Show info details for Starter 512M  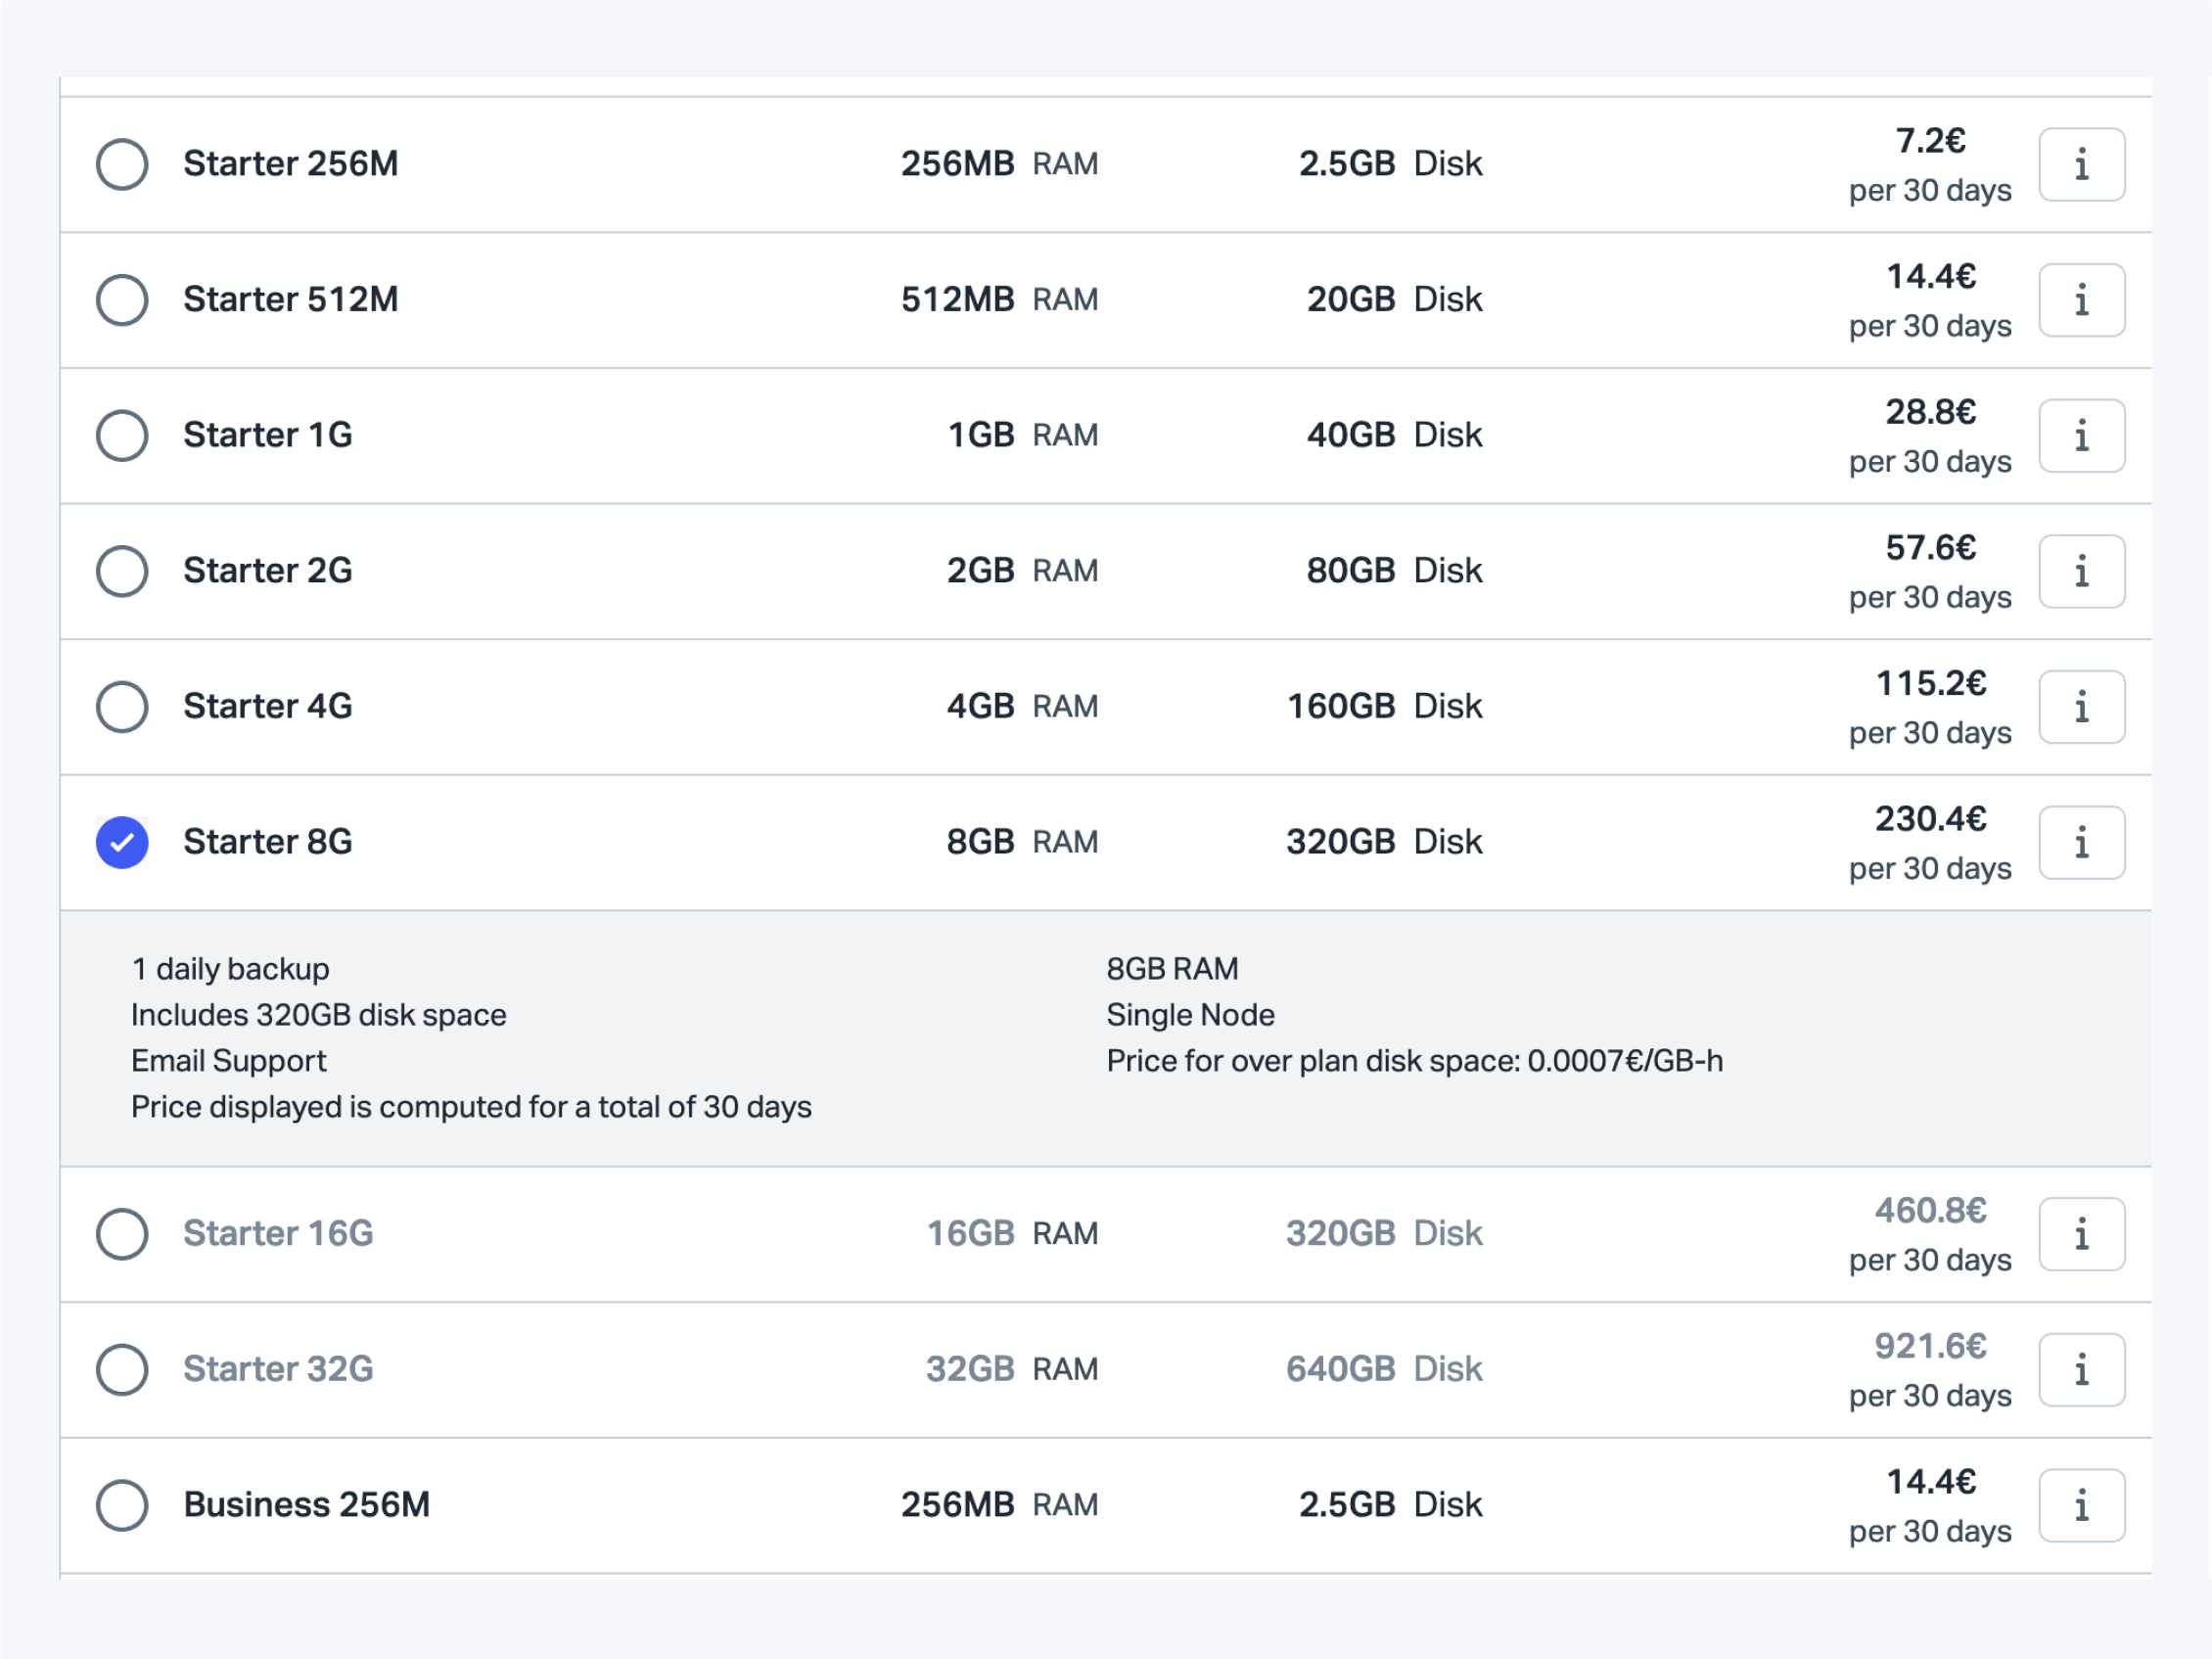click(2081, 300)
